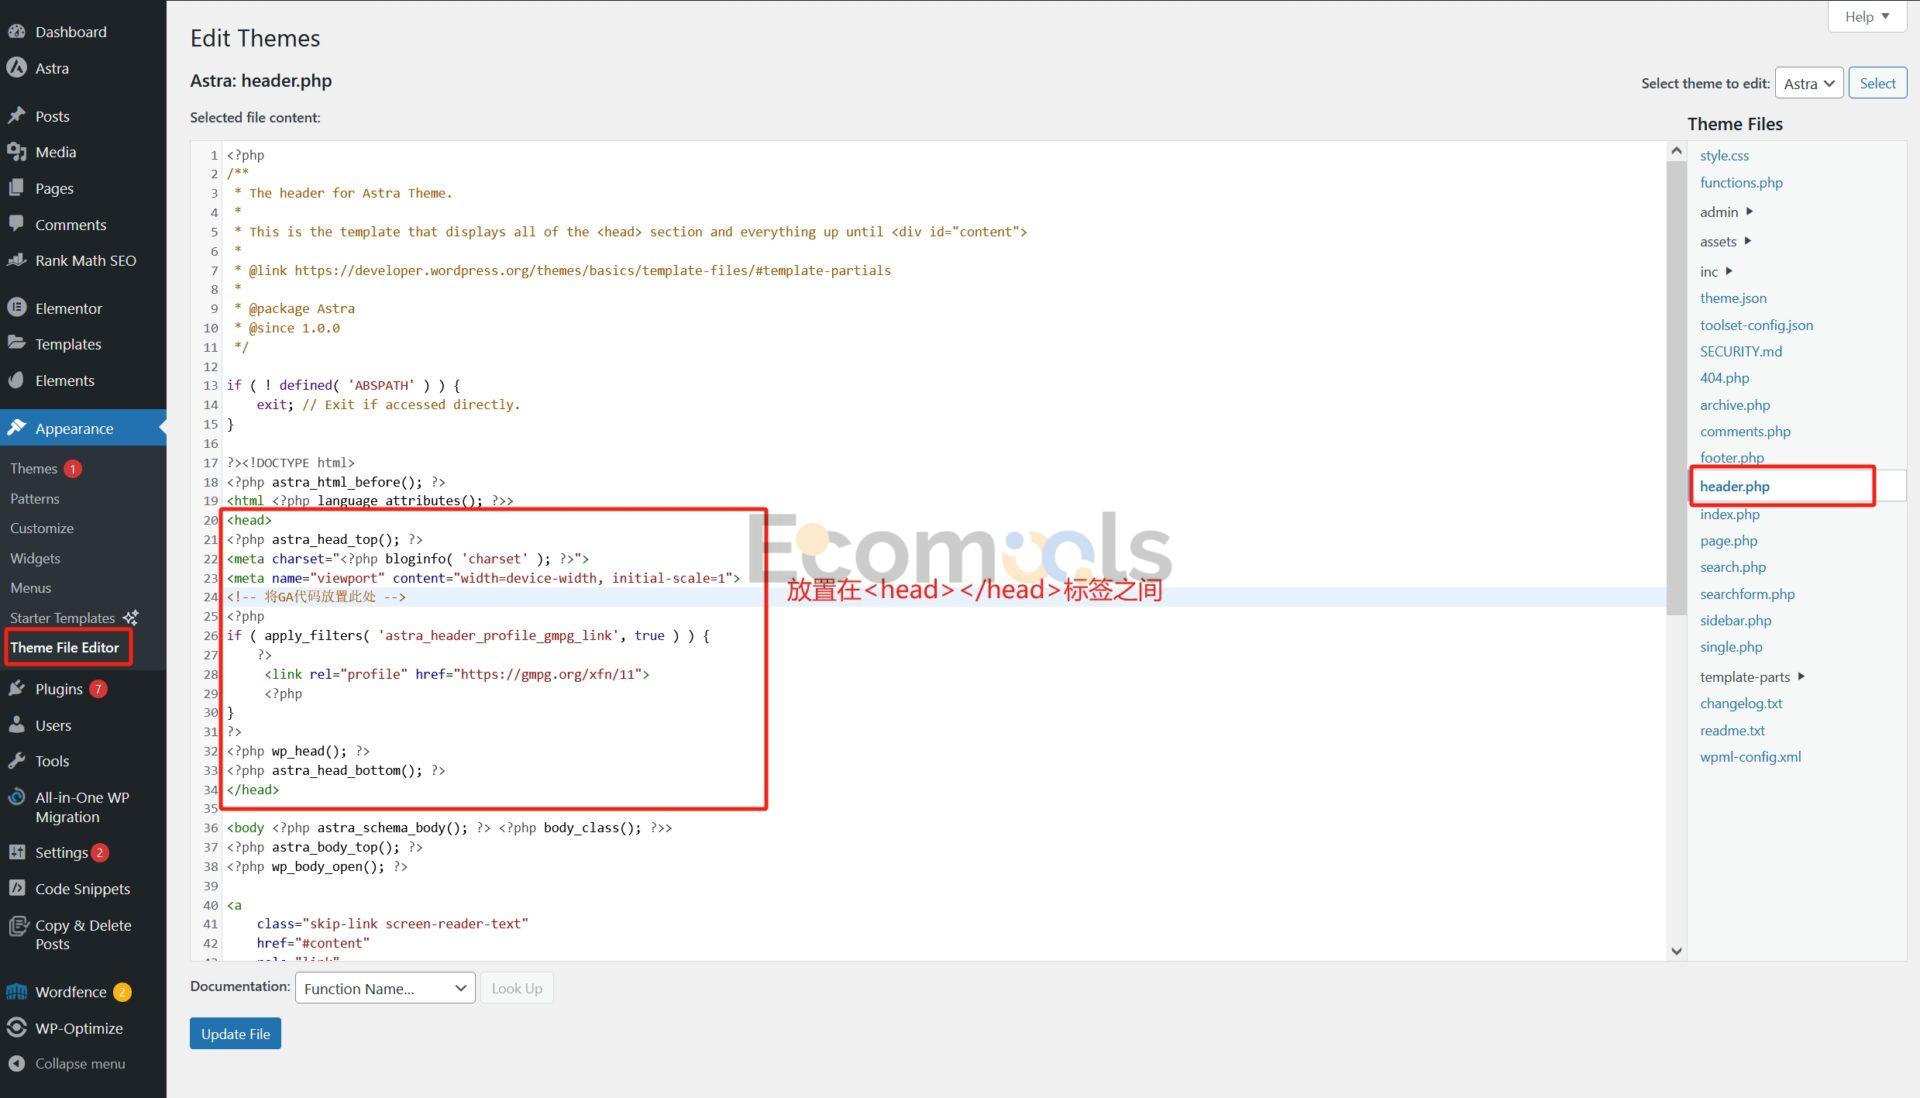Click the Wordfence shield icon
Image resolution: width=1920 pixels, height=1098 pixels.
(16, 992)
